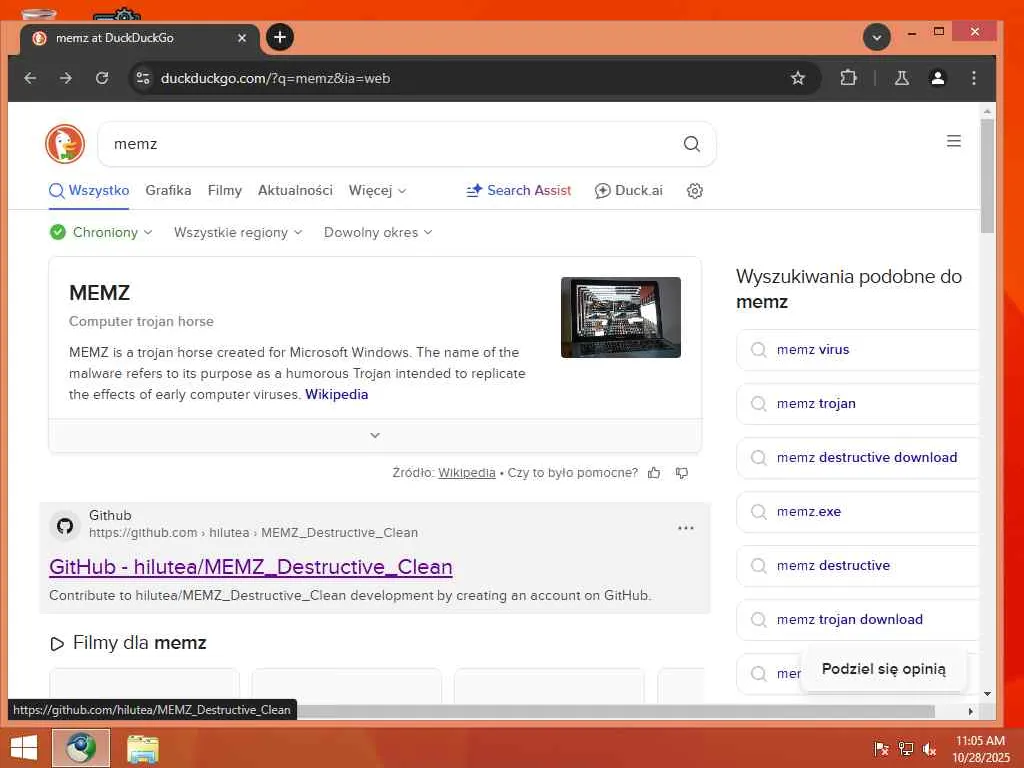Open the browser extensions puzzle icon
The width and height of the screenshot is (1024, 768).
848,78
